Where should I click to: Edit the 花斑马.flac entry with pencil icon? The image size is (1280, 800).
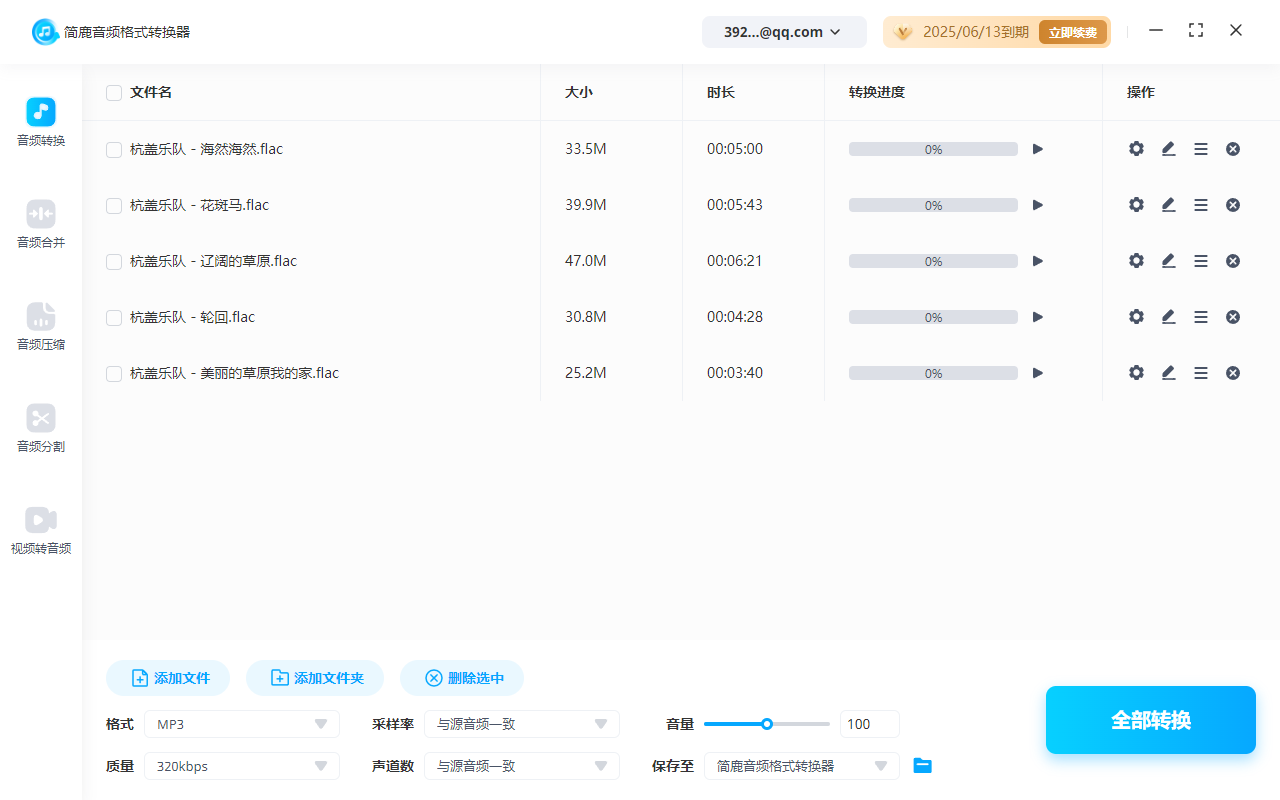coord(1168,204)
